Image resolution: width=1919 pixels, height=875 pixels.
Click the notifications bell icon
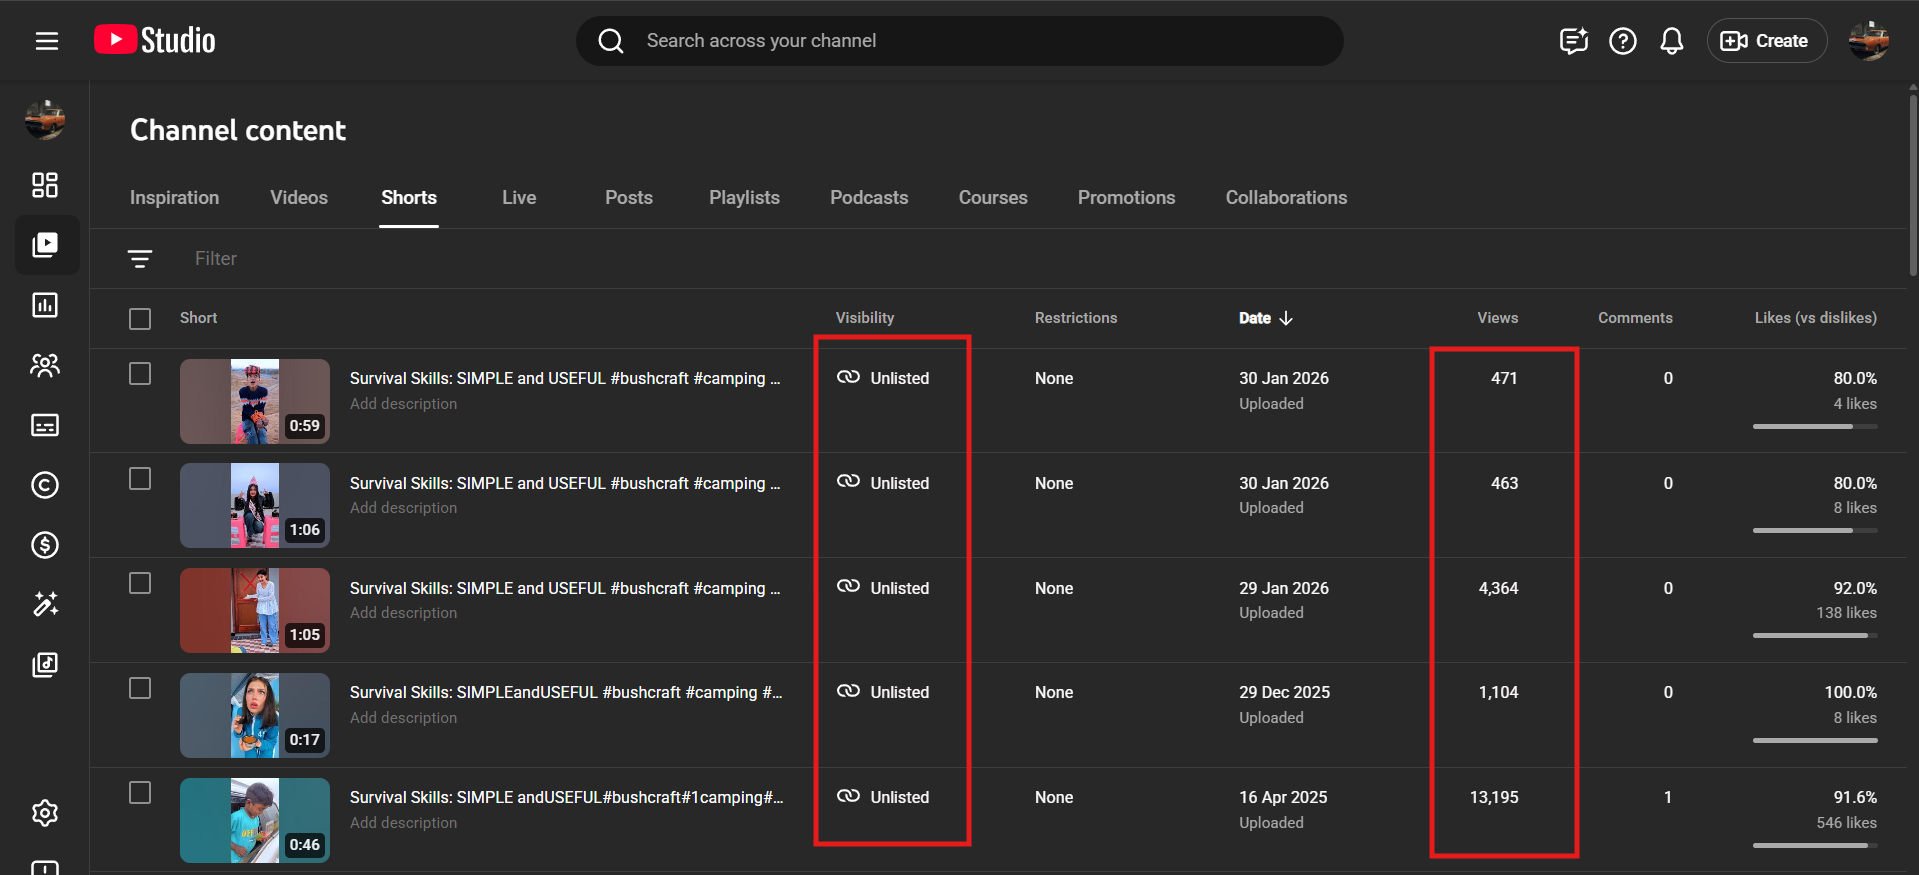click(1671, 41)
